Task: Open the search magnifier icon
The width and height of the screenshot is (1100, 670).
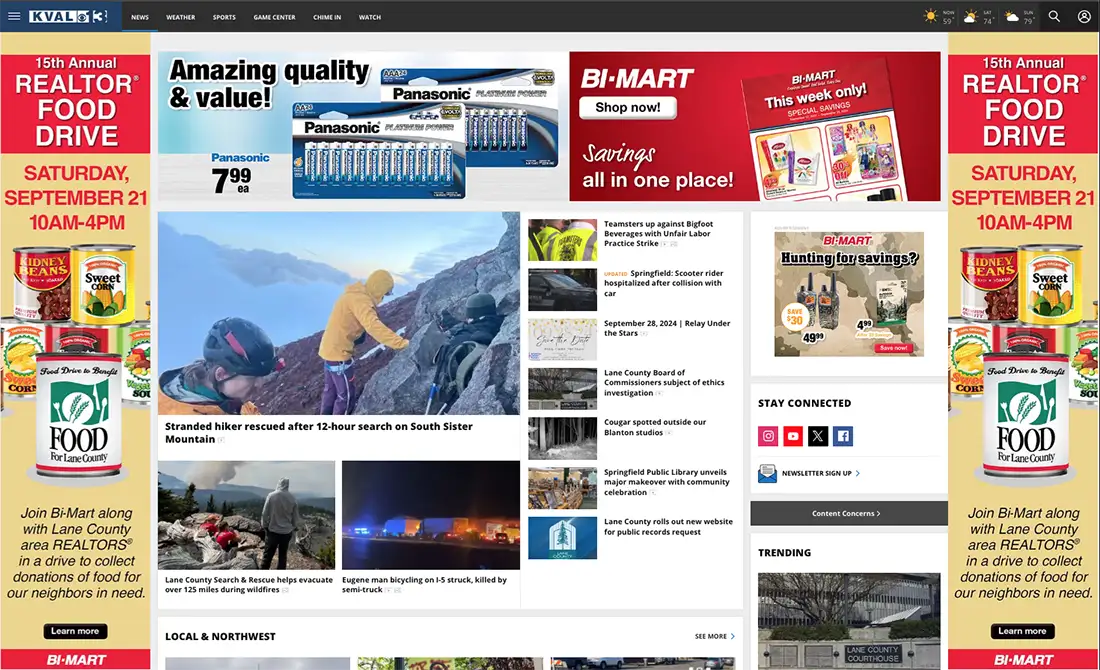Action: (x=1054, y=16)
